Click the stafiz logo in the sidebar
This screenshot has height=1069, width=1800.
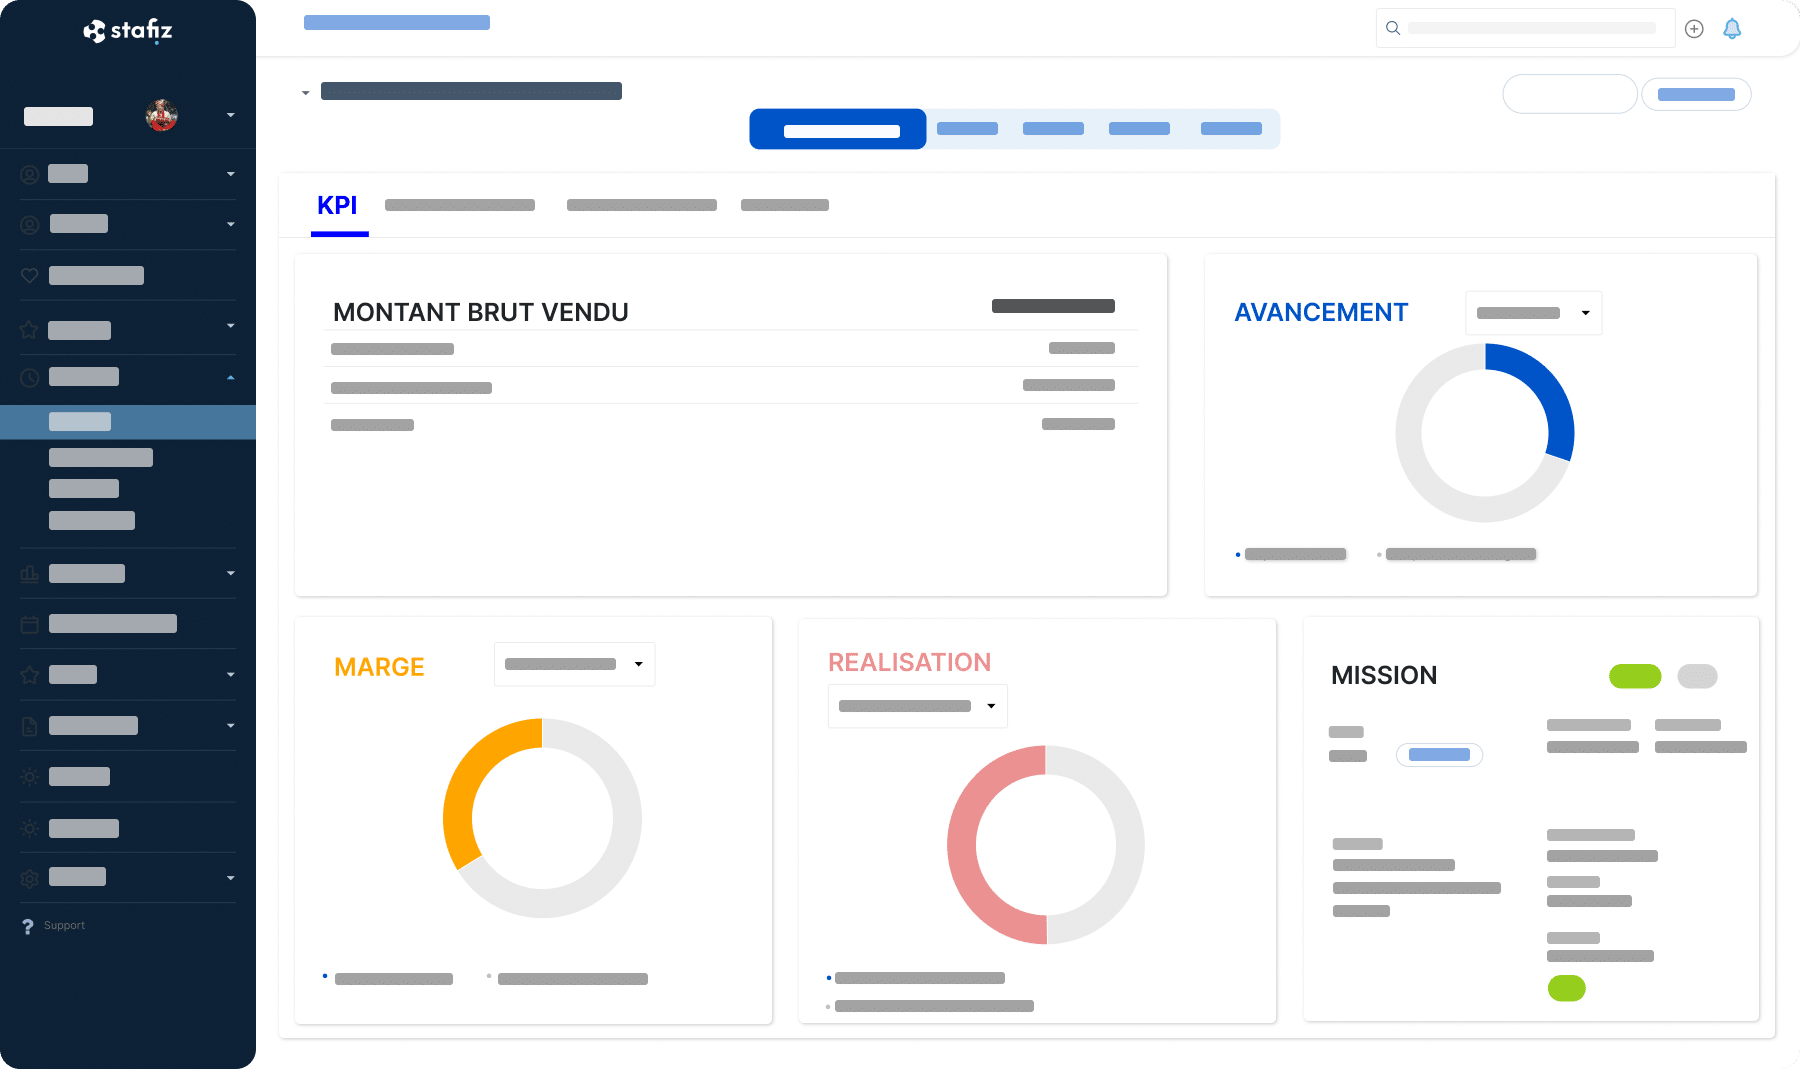128,31
